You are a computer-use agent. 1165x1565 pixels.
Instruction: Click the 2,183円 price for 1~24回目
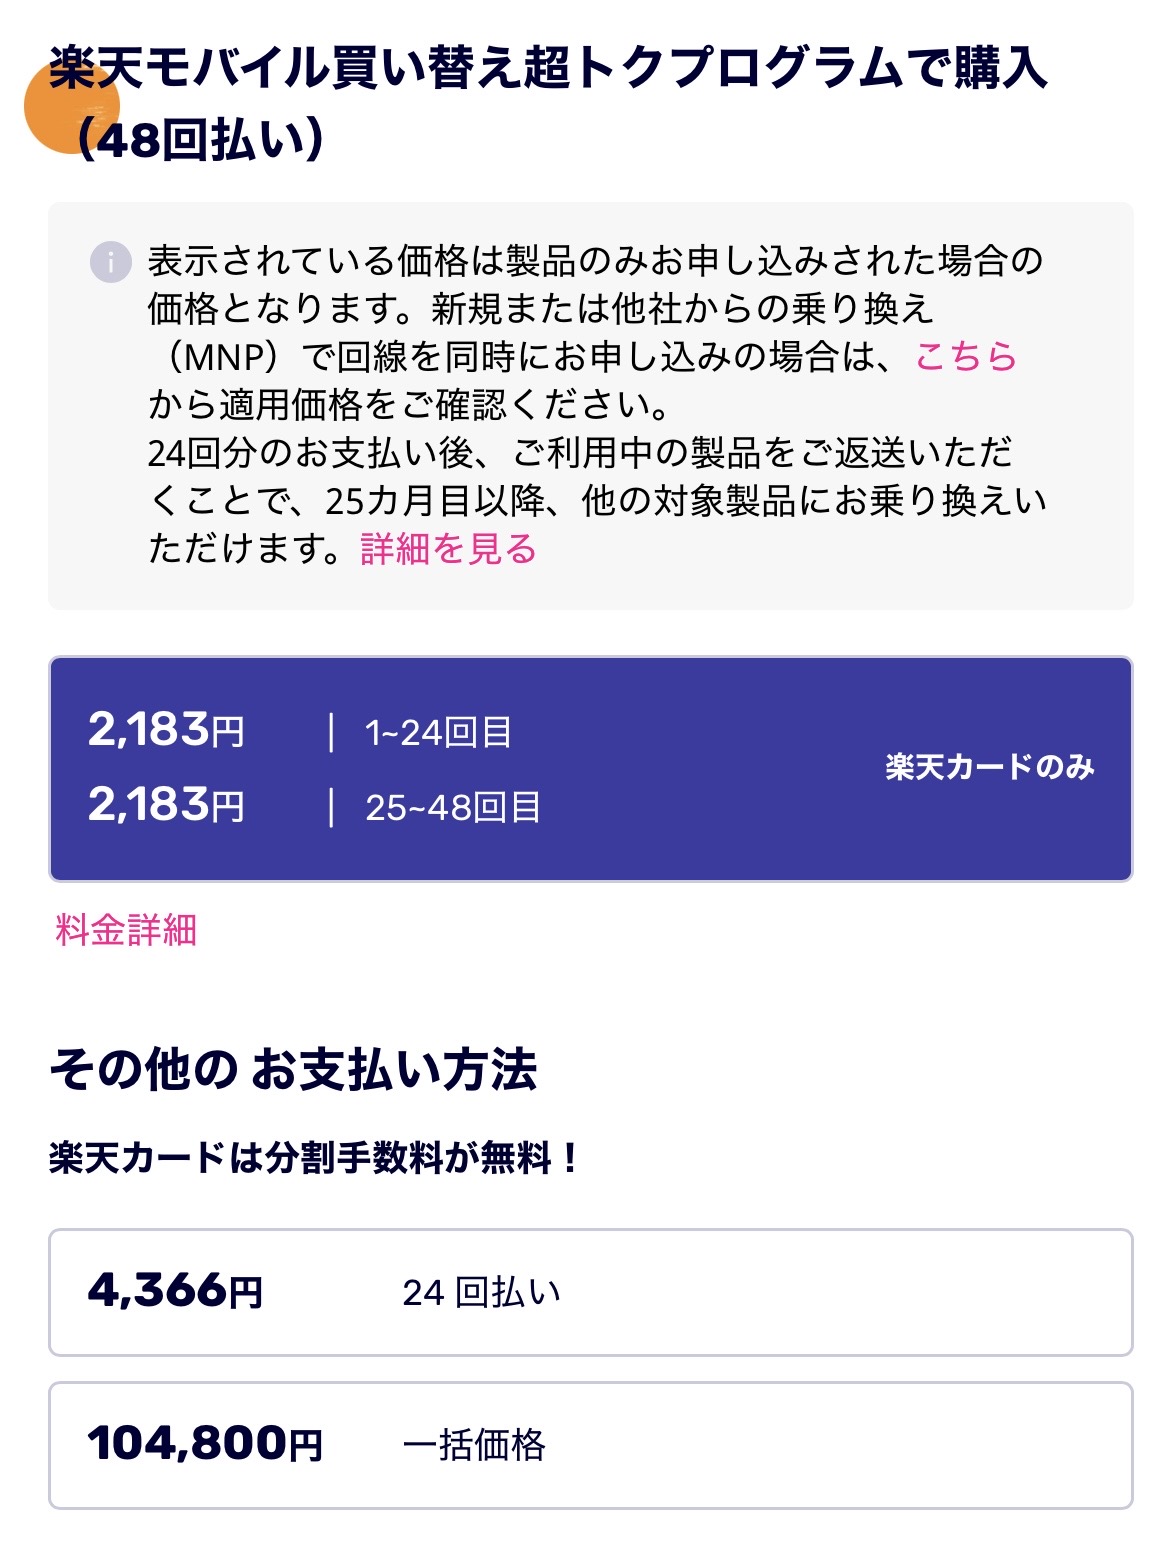tap(166, 730)
